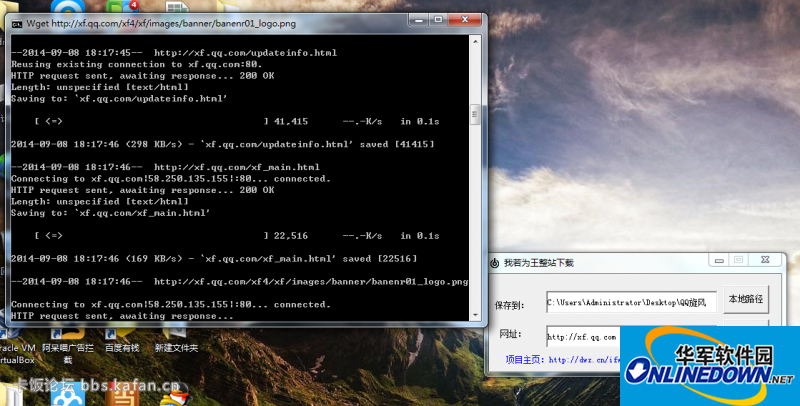Open the QQ penguin desktop icon
The image size is (800, 406).
point(176,395)
